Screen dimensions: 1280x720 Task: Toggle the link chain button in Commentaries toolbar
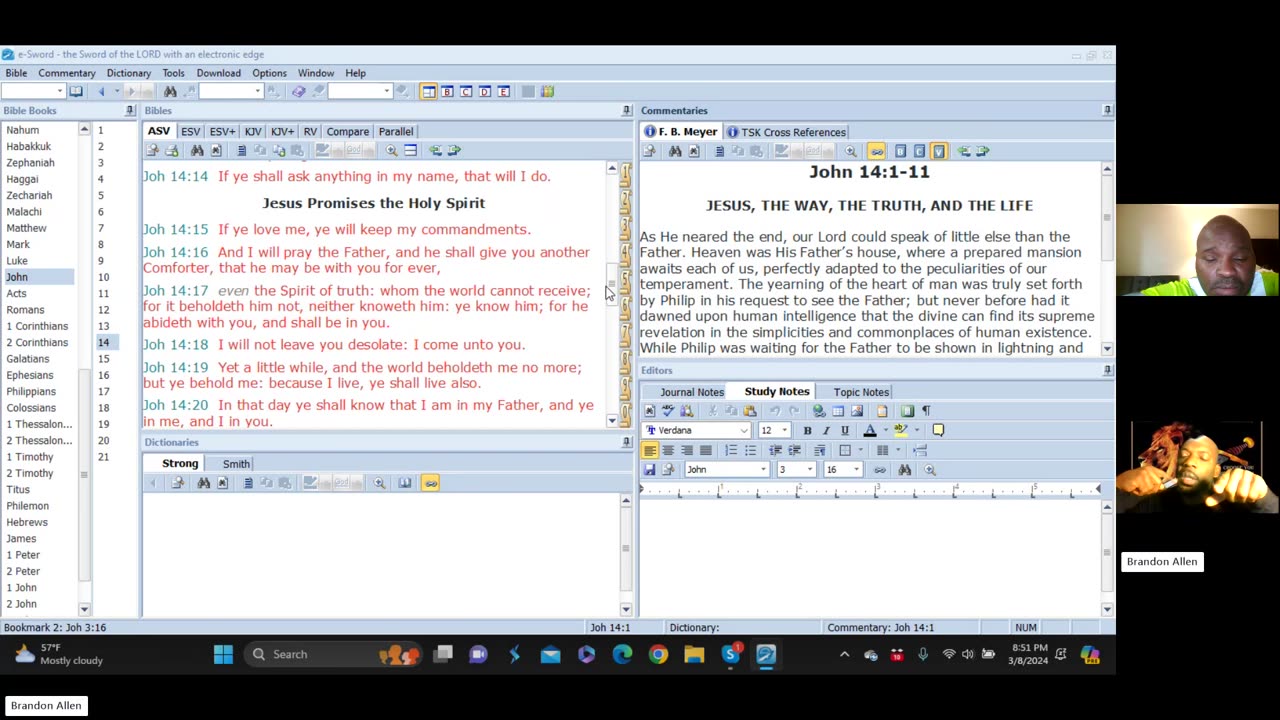(876, 151)
